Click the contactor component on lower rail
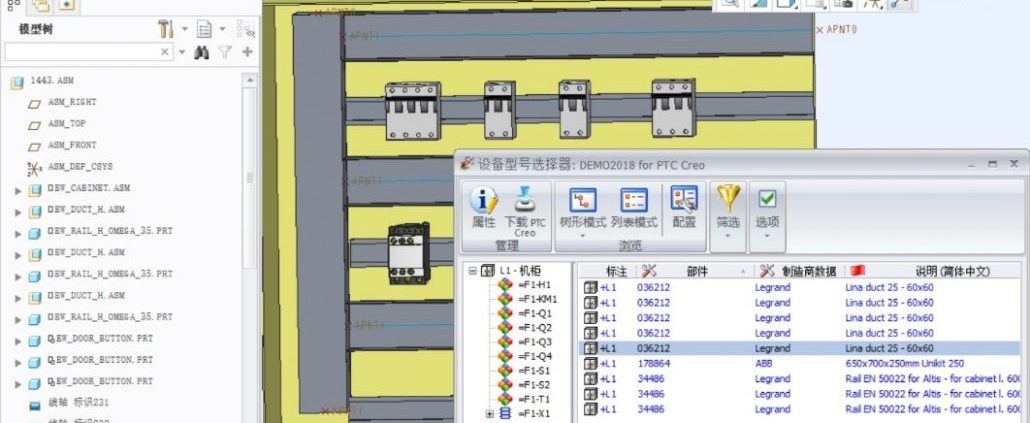 click(x=409, y=253)
